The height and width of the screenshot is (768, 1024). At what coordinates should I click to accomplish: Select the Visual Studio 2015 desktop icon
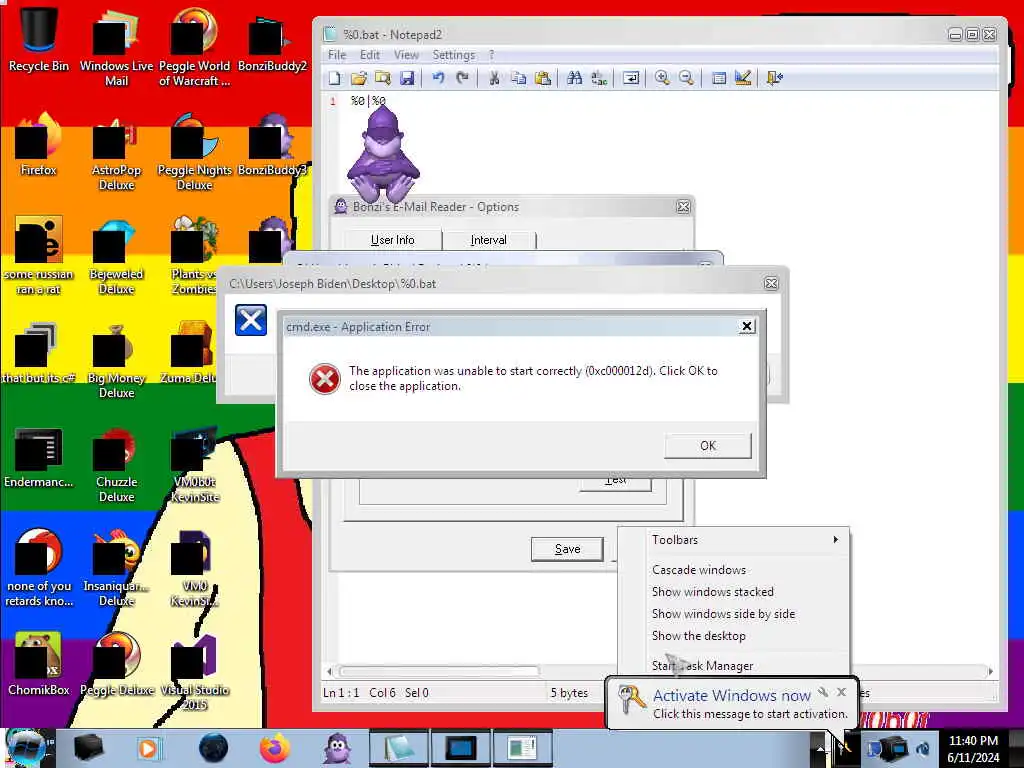point(195,671)
